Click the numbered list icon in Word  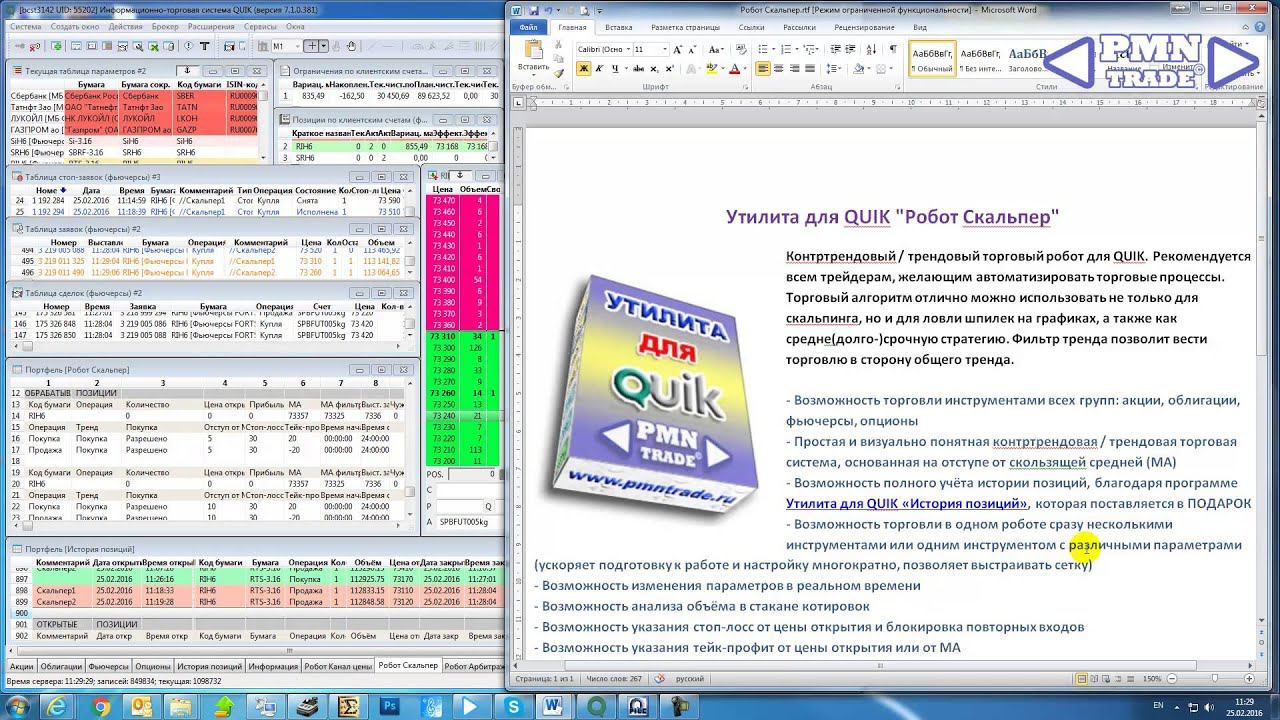click(786, 49)
